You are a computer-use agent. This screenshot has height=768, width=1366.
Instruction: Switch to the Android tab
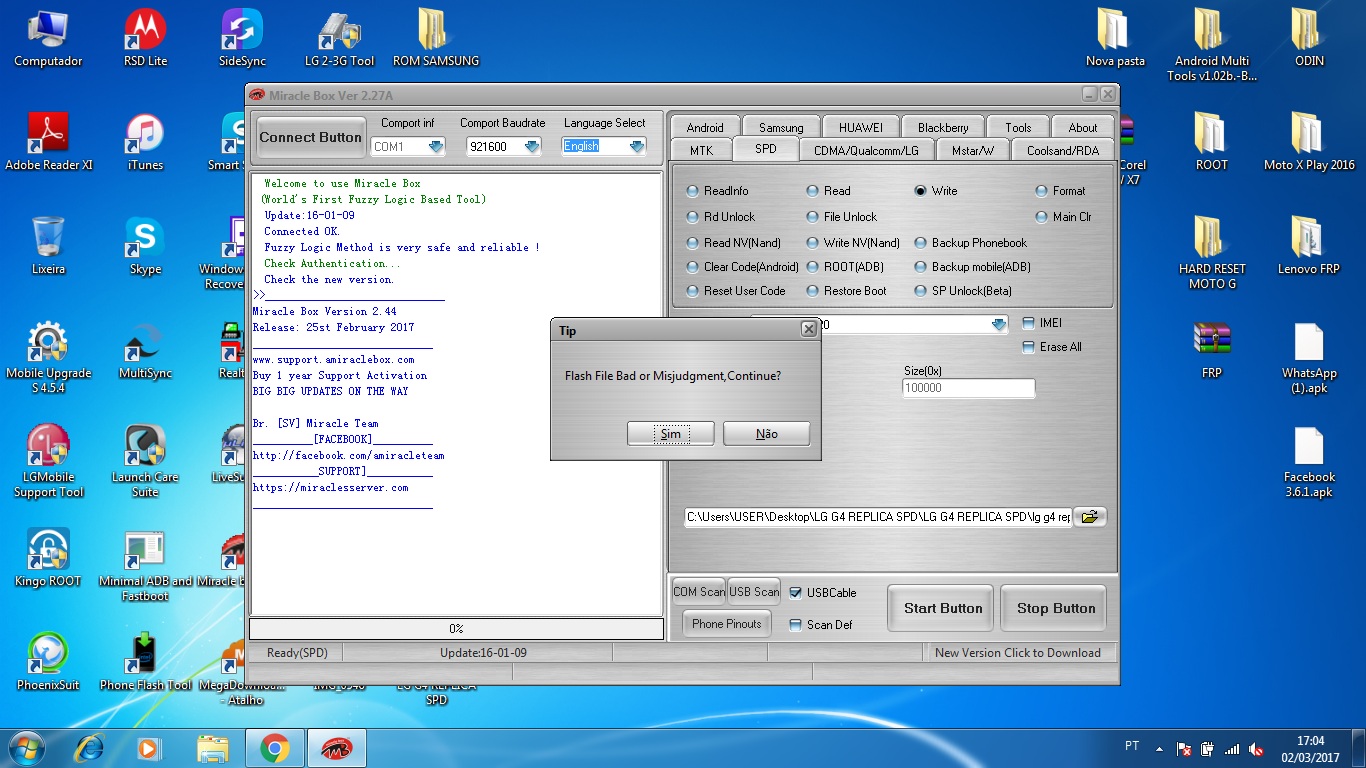(705, 127)
